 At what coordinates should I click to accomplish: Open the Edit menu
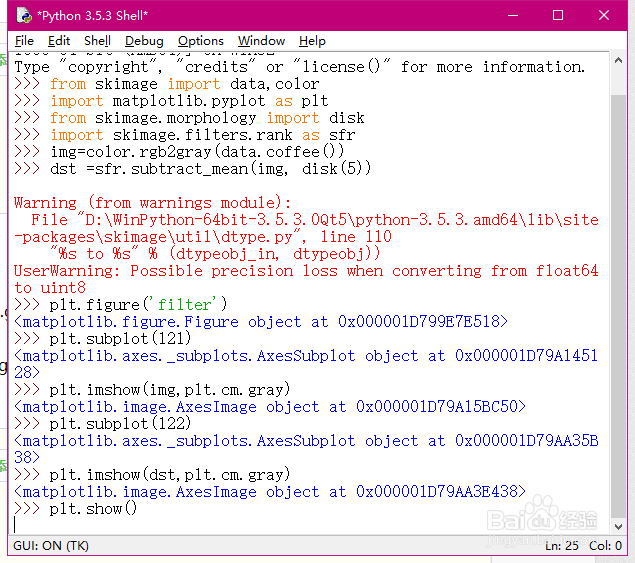click(x=59, y=41)
